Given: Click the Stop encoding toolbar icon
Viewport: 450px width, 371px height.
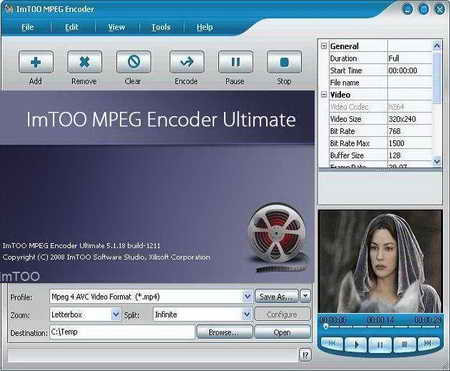Looking at the screenshot, I should tap(284, 62).
